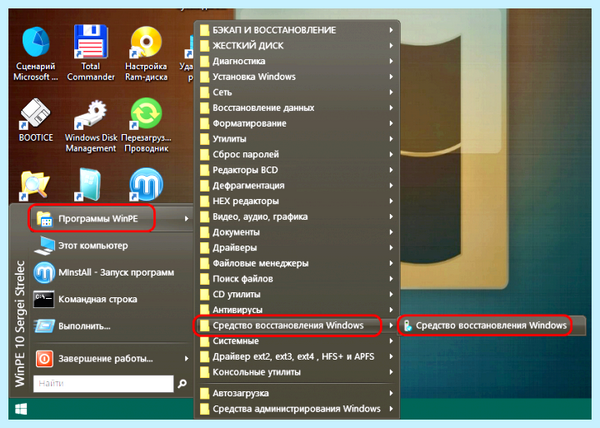This screenshot has width=600, height=428.
Task: Click the folder icon beside Антивирусы
Action: tap(205, 309)
